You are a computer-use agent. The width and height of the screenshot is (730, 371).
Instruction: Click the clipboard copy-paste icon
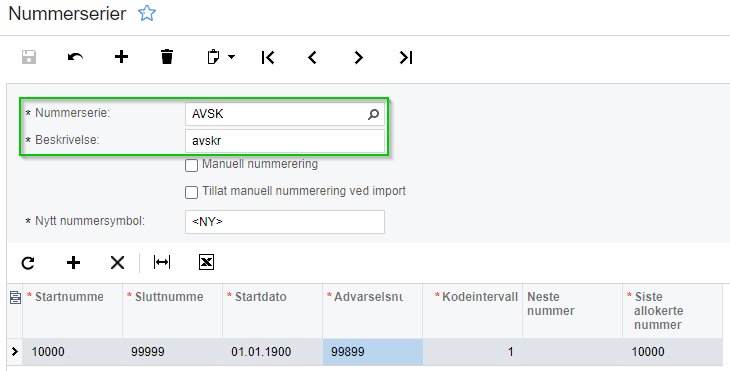tap(213, 57)
